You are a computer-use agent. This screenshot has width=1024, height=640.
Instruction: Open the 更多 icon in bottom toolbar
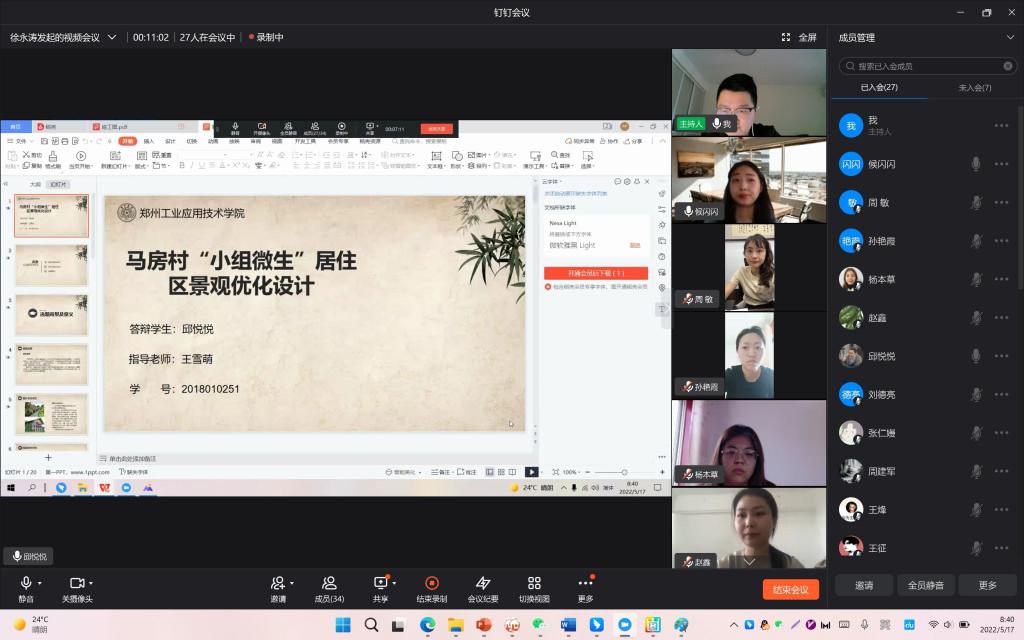tap(585, 583)
